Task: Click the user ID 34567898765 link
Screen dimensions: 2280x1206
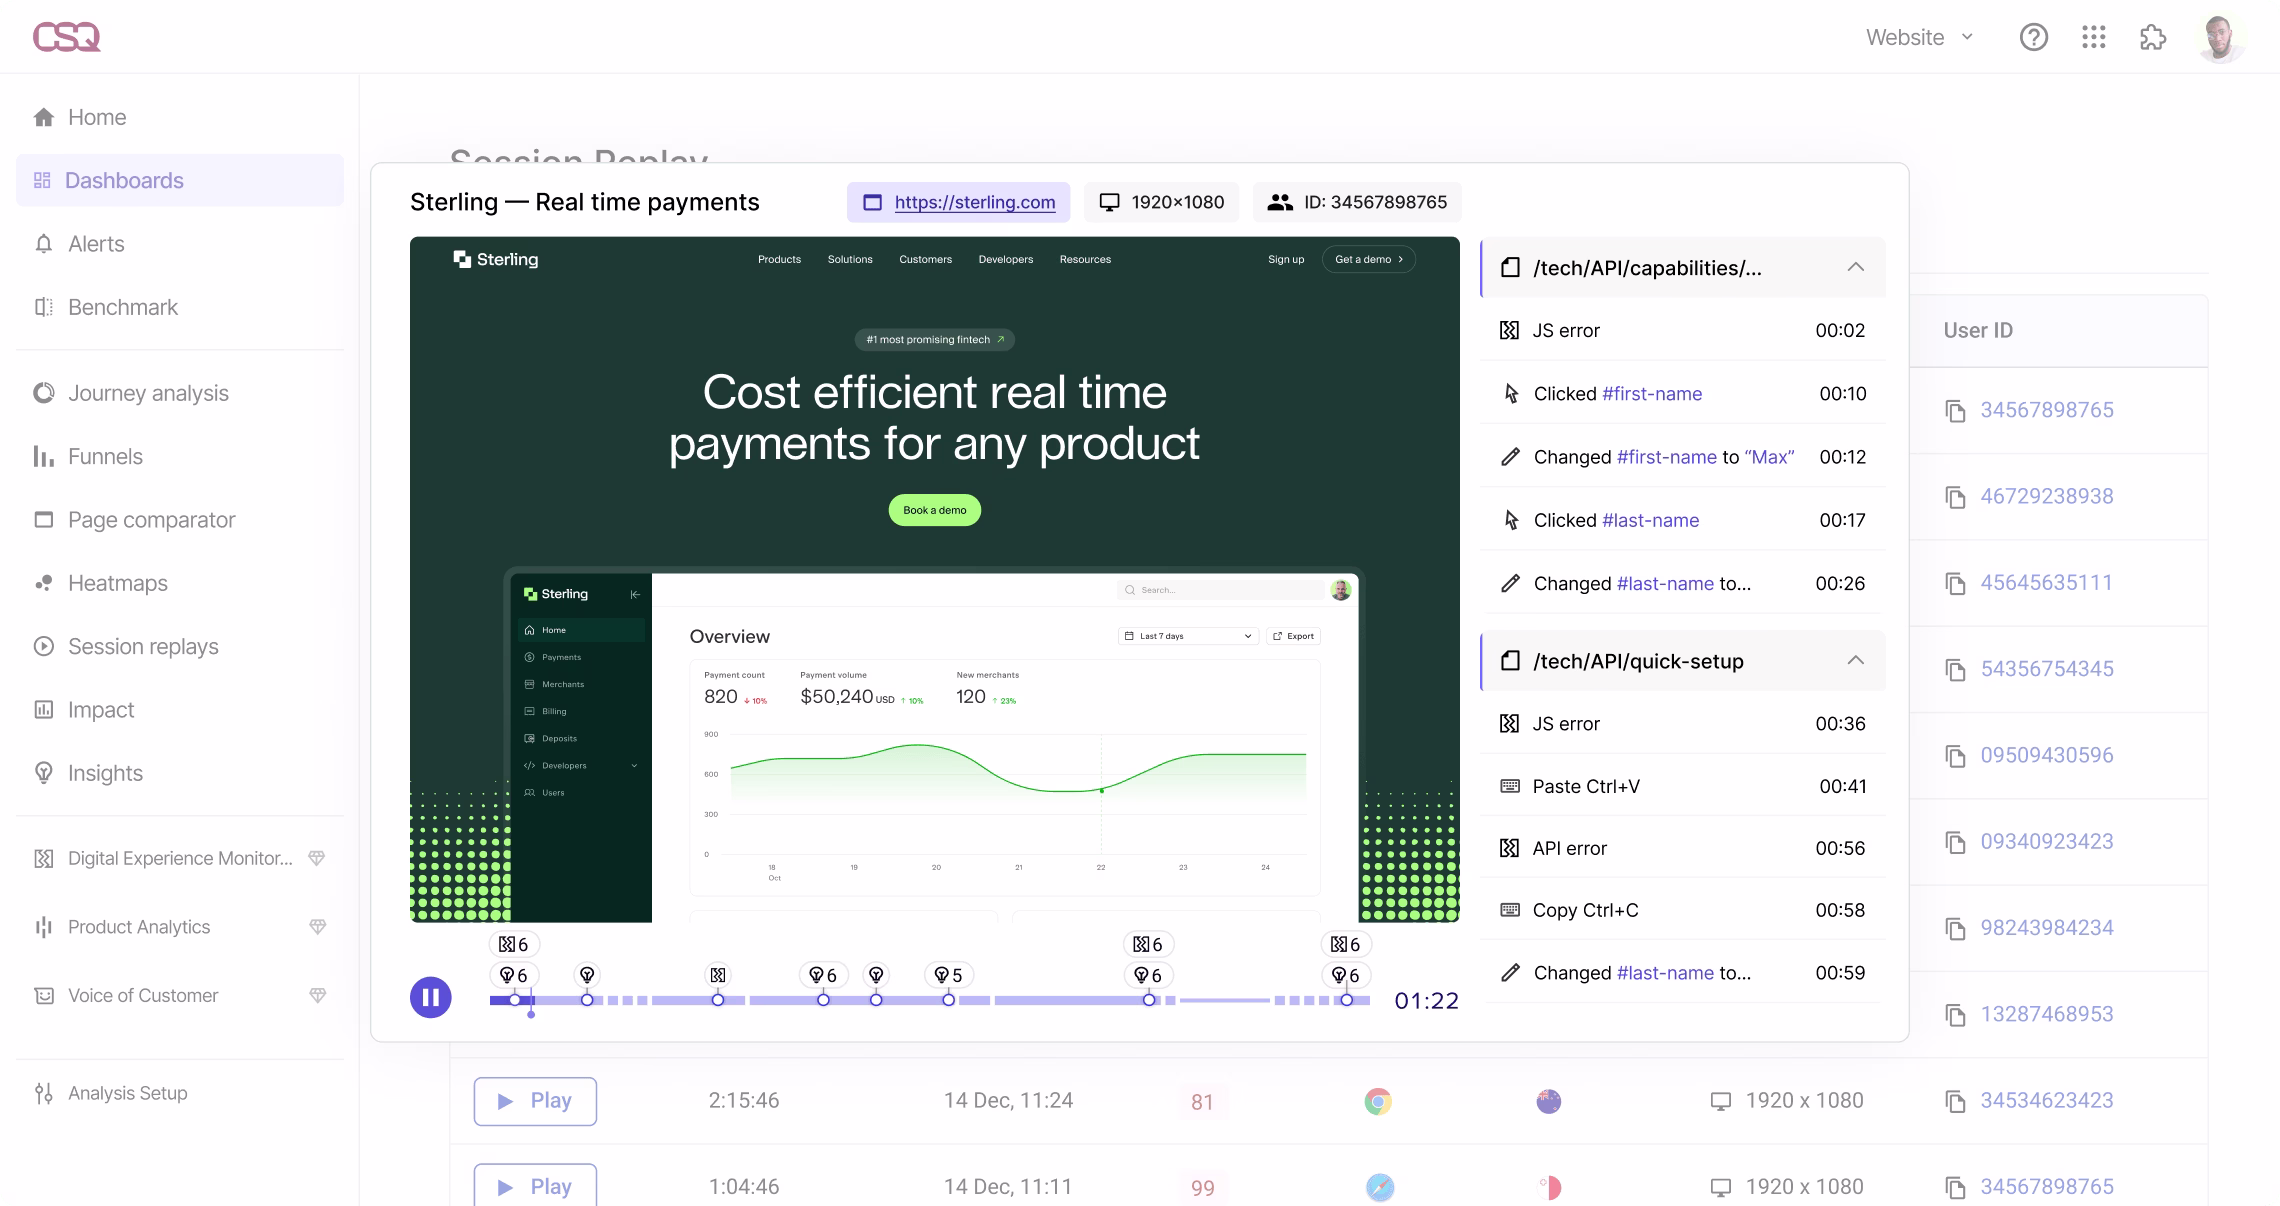Action: [2046, 410]
